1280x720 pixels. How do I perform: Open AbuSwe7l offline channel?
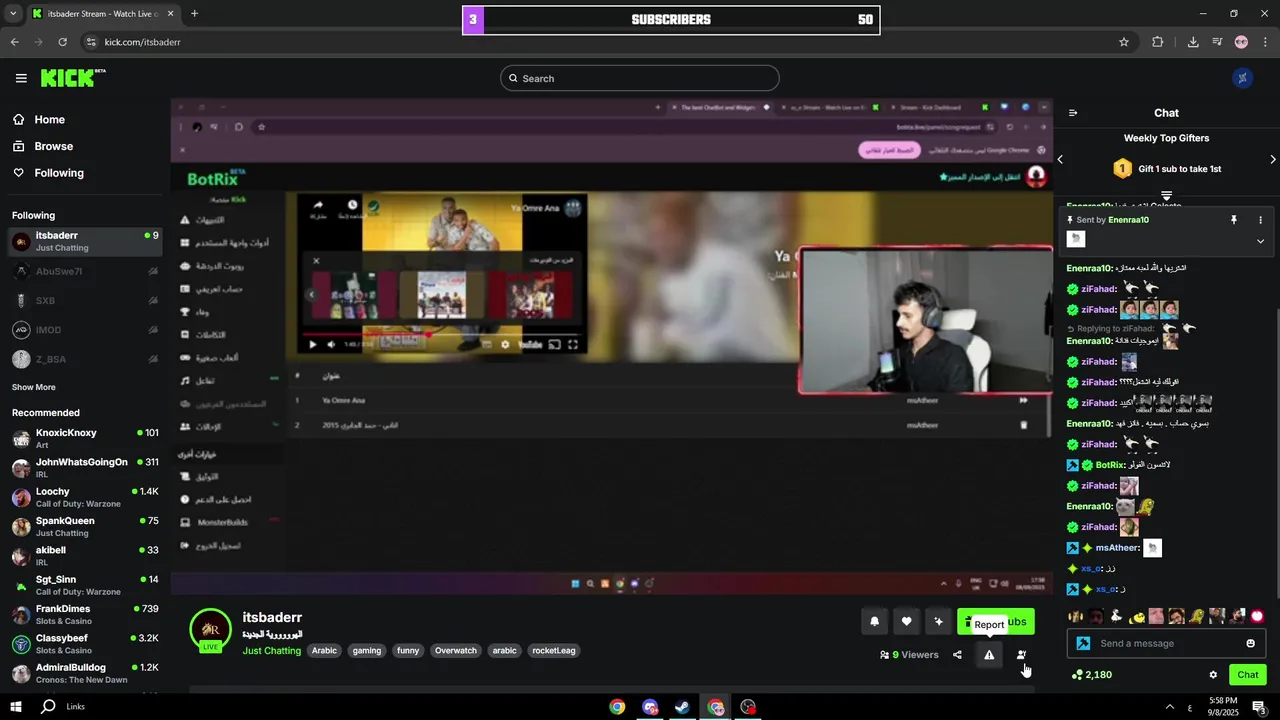point(85,271)
